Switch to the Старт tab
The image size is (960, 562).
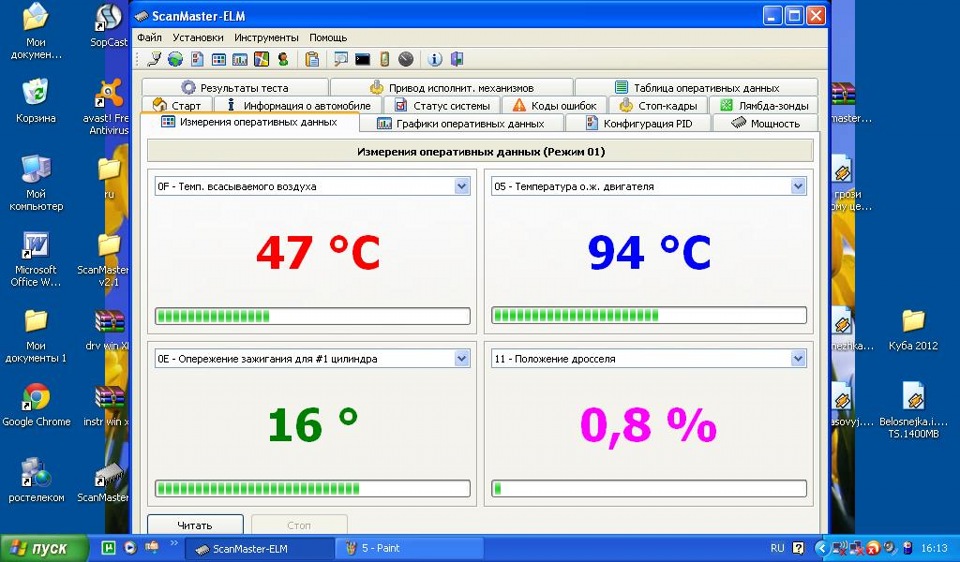pos(177,105)
